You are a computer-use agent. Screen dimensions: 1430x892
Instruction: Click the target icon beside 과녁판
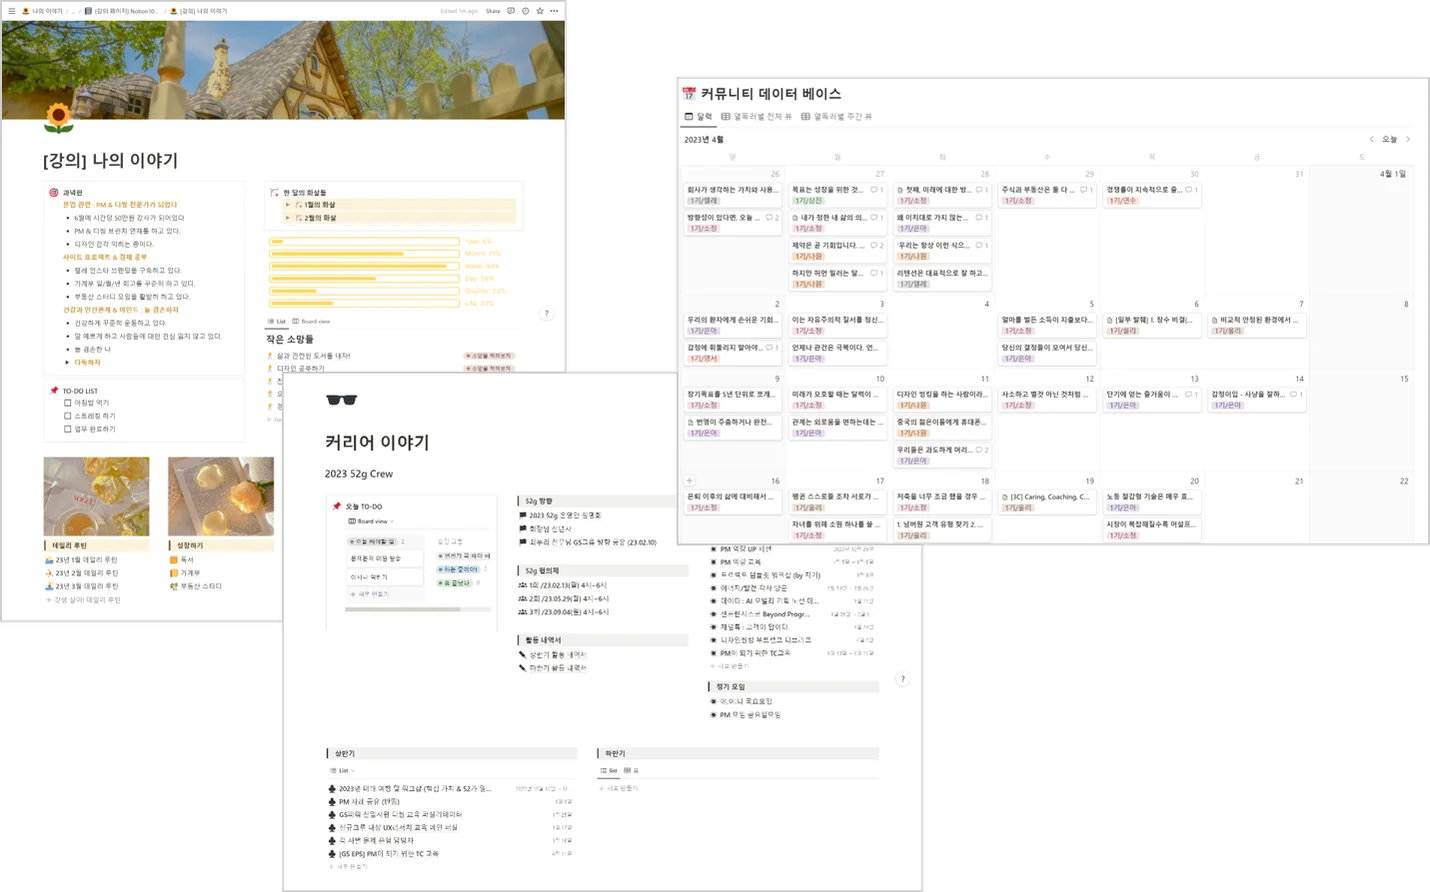coord(54,192)
